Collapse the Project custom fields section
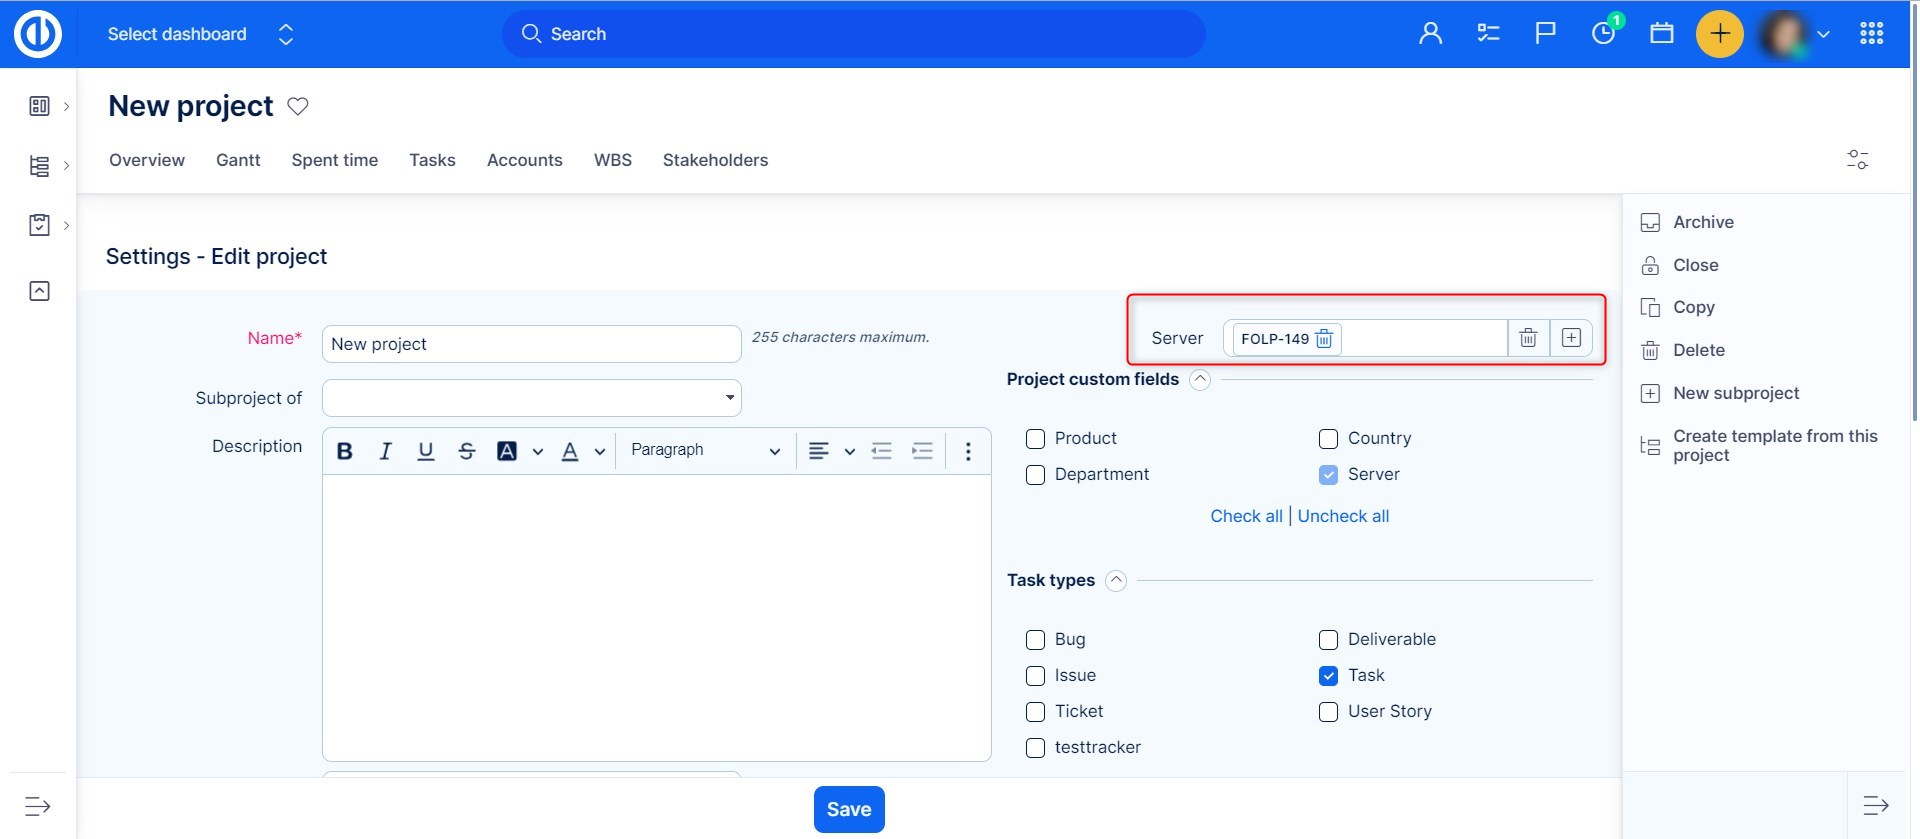The image size is (1920, 839). click(1200, 380)
